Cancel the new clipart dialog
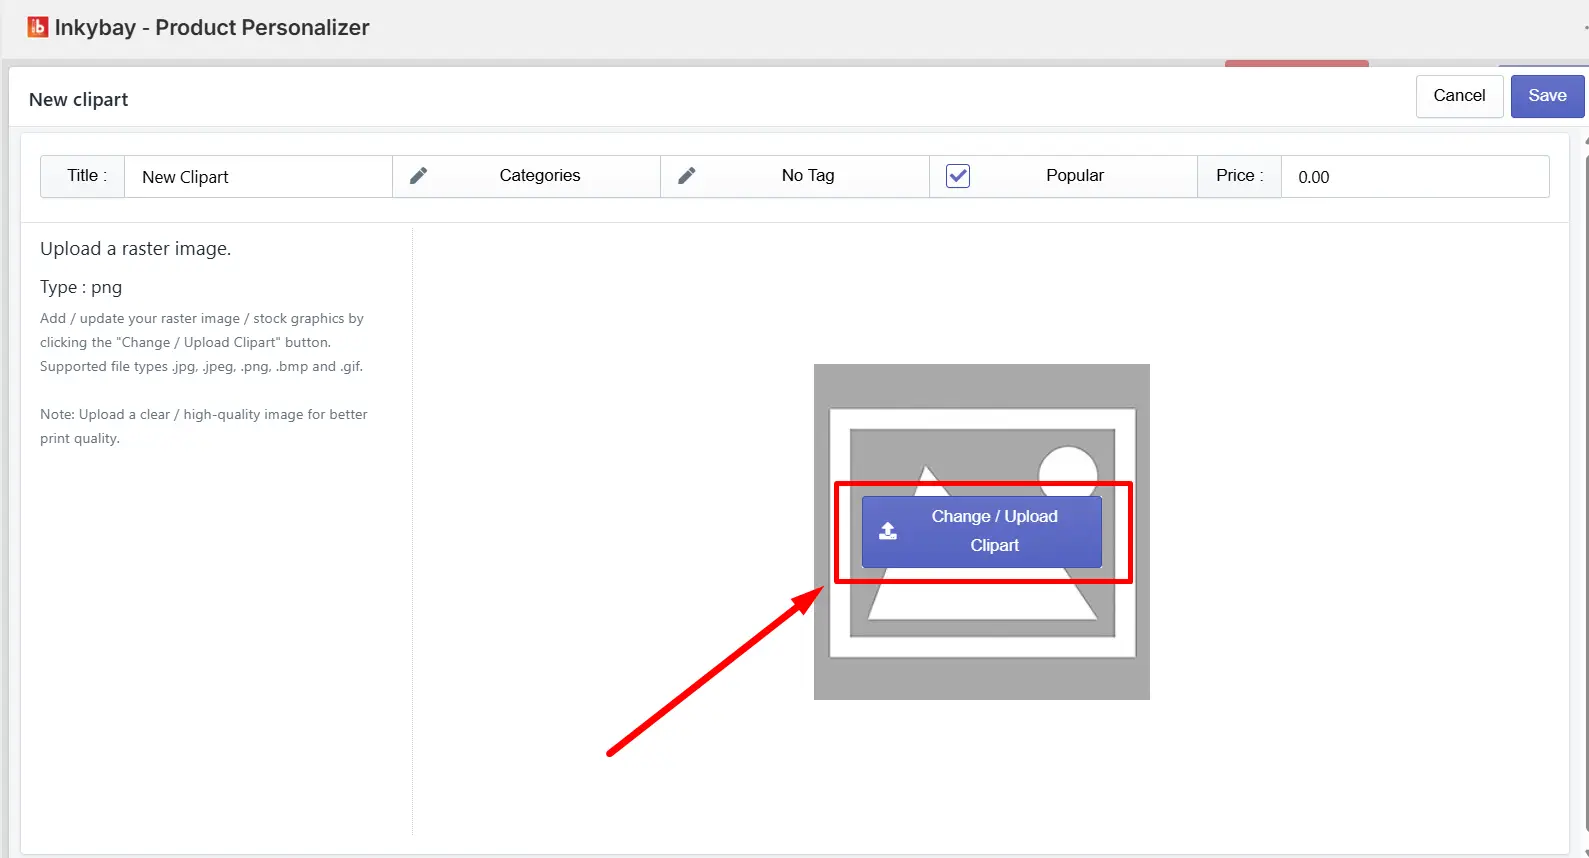 1459,96
